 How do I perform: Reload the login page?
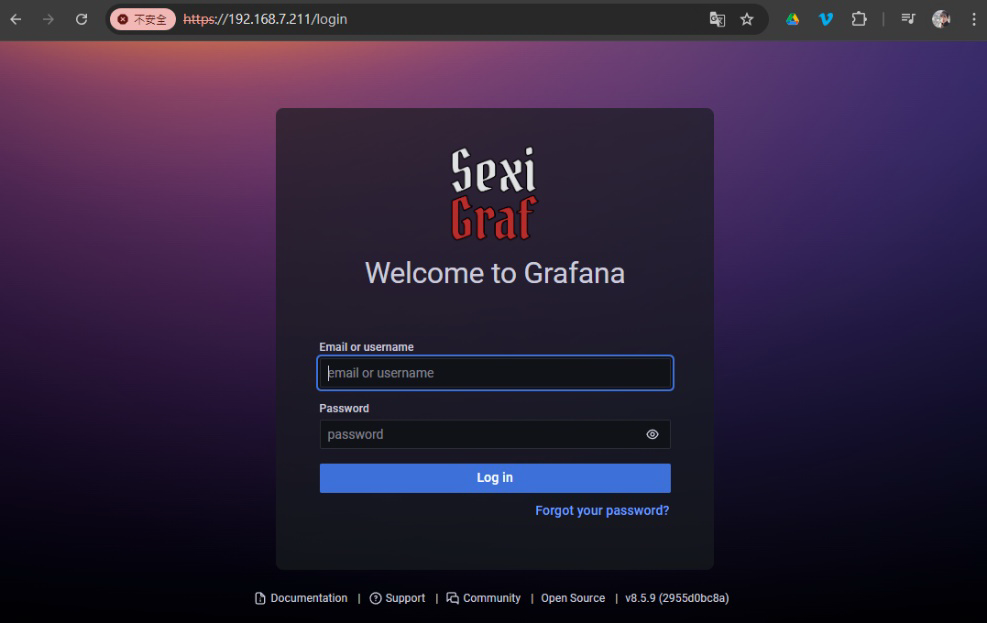[x=81, y=20]
